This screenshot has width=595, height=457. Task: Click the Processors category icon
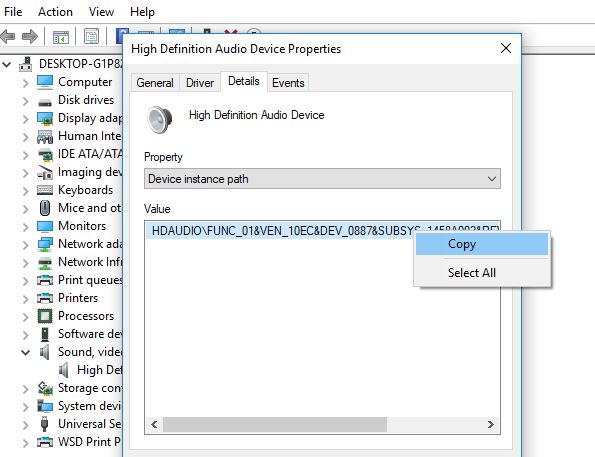[x=45, y=316]
